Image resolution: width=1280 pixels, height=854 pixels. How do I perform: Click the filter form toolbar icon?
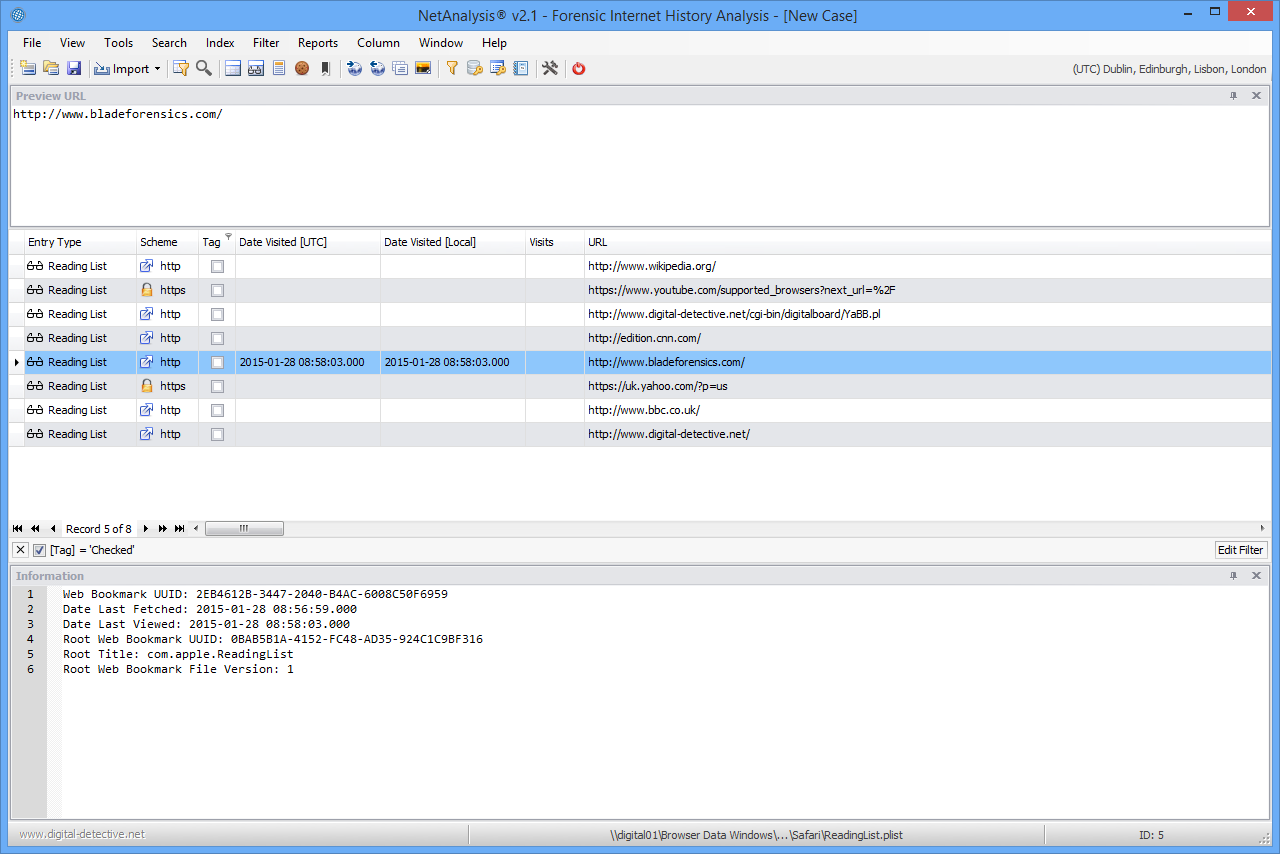181,68
